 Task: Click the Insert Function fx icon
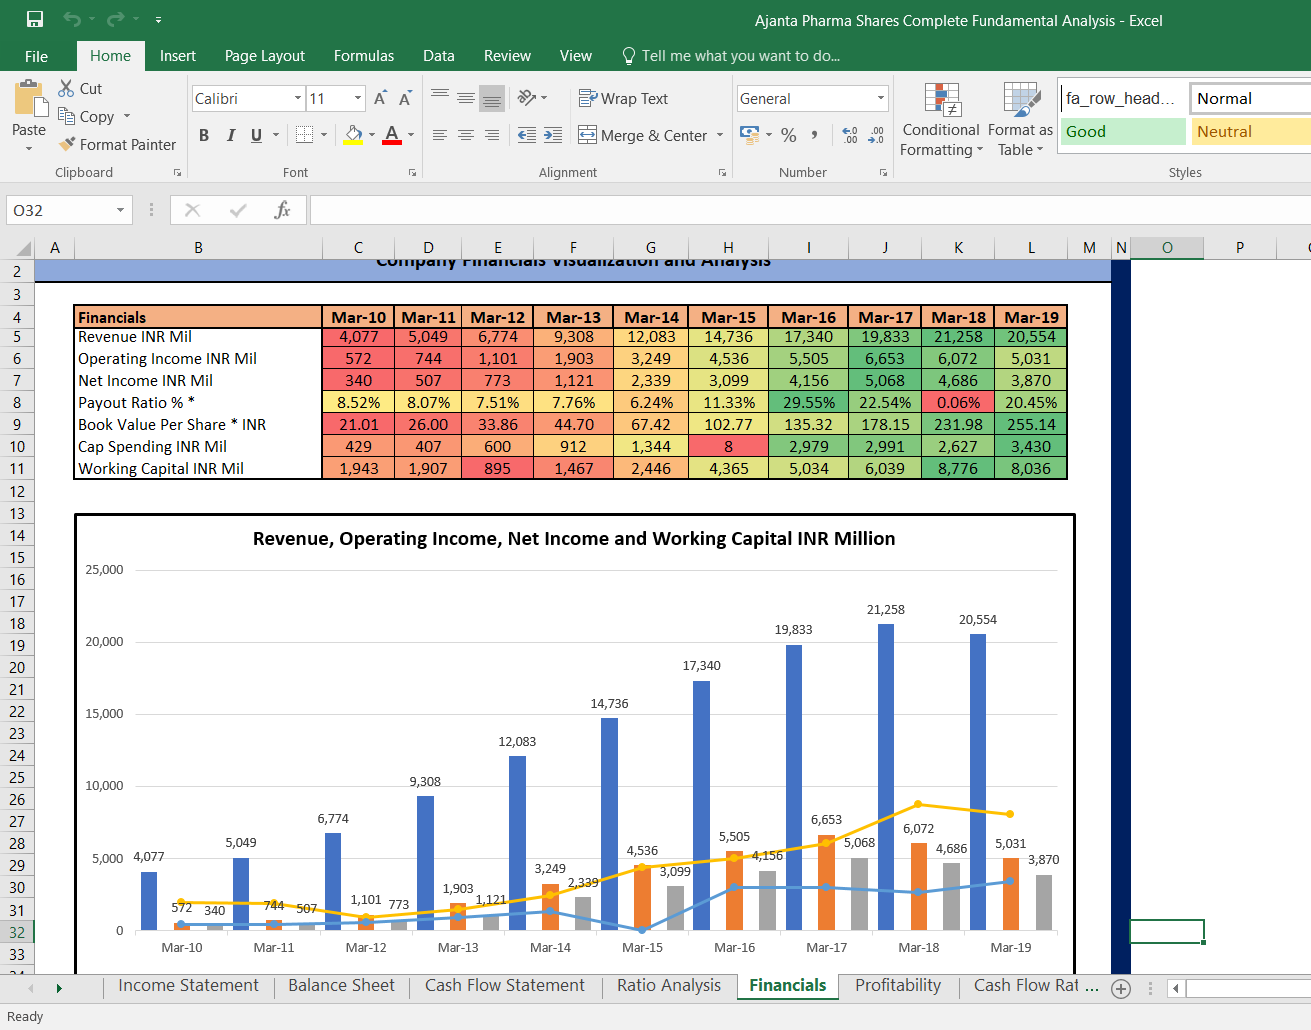tap(283, 210)
